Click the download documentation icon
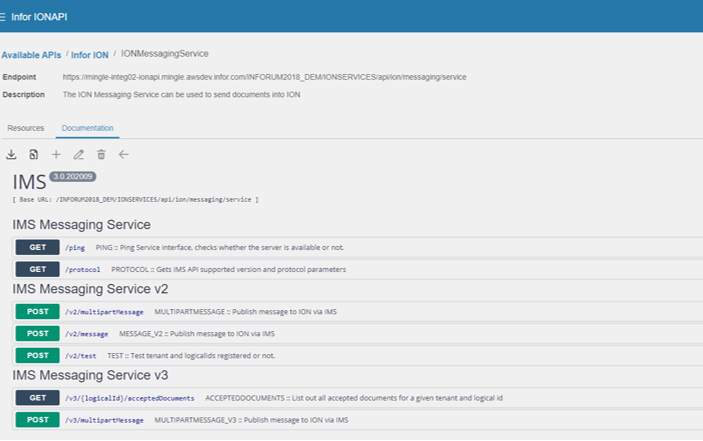The image size is (703, 441). coord(12,155)
